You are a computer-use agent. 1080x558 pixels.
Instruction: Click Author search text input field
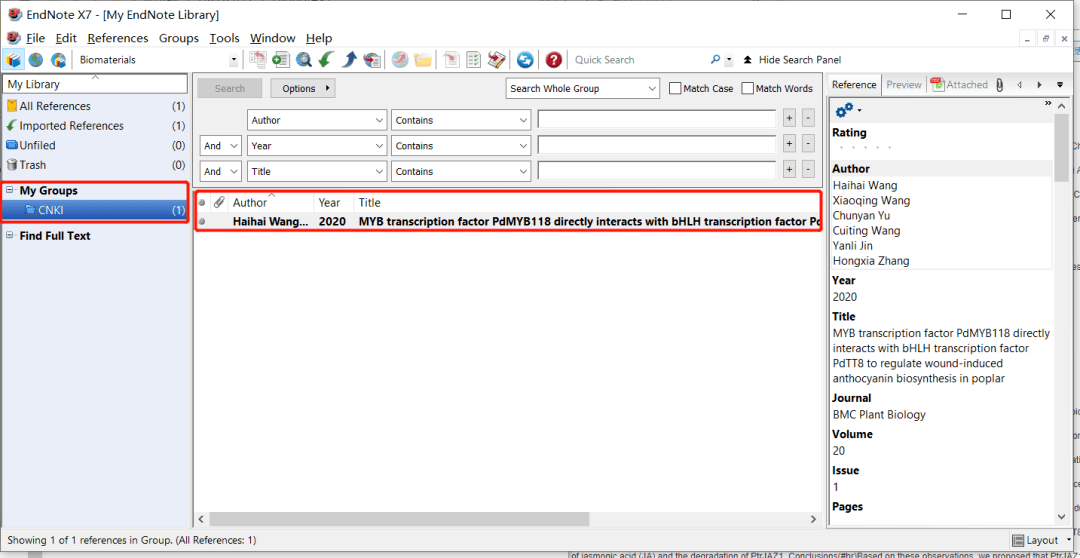(656, 120)
